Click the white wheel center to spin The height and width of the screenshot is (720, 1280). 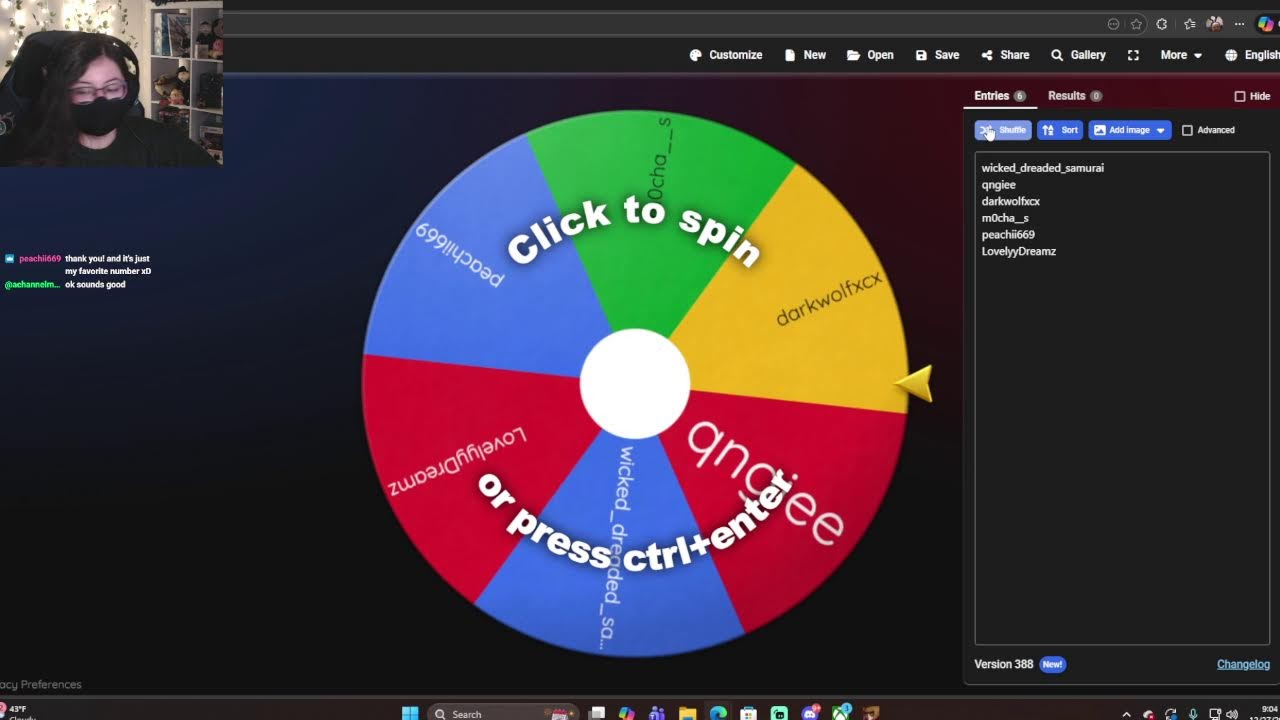635,384
